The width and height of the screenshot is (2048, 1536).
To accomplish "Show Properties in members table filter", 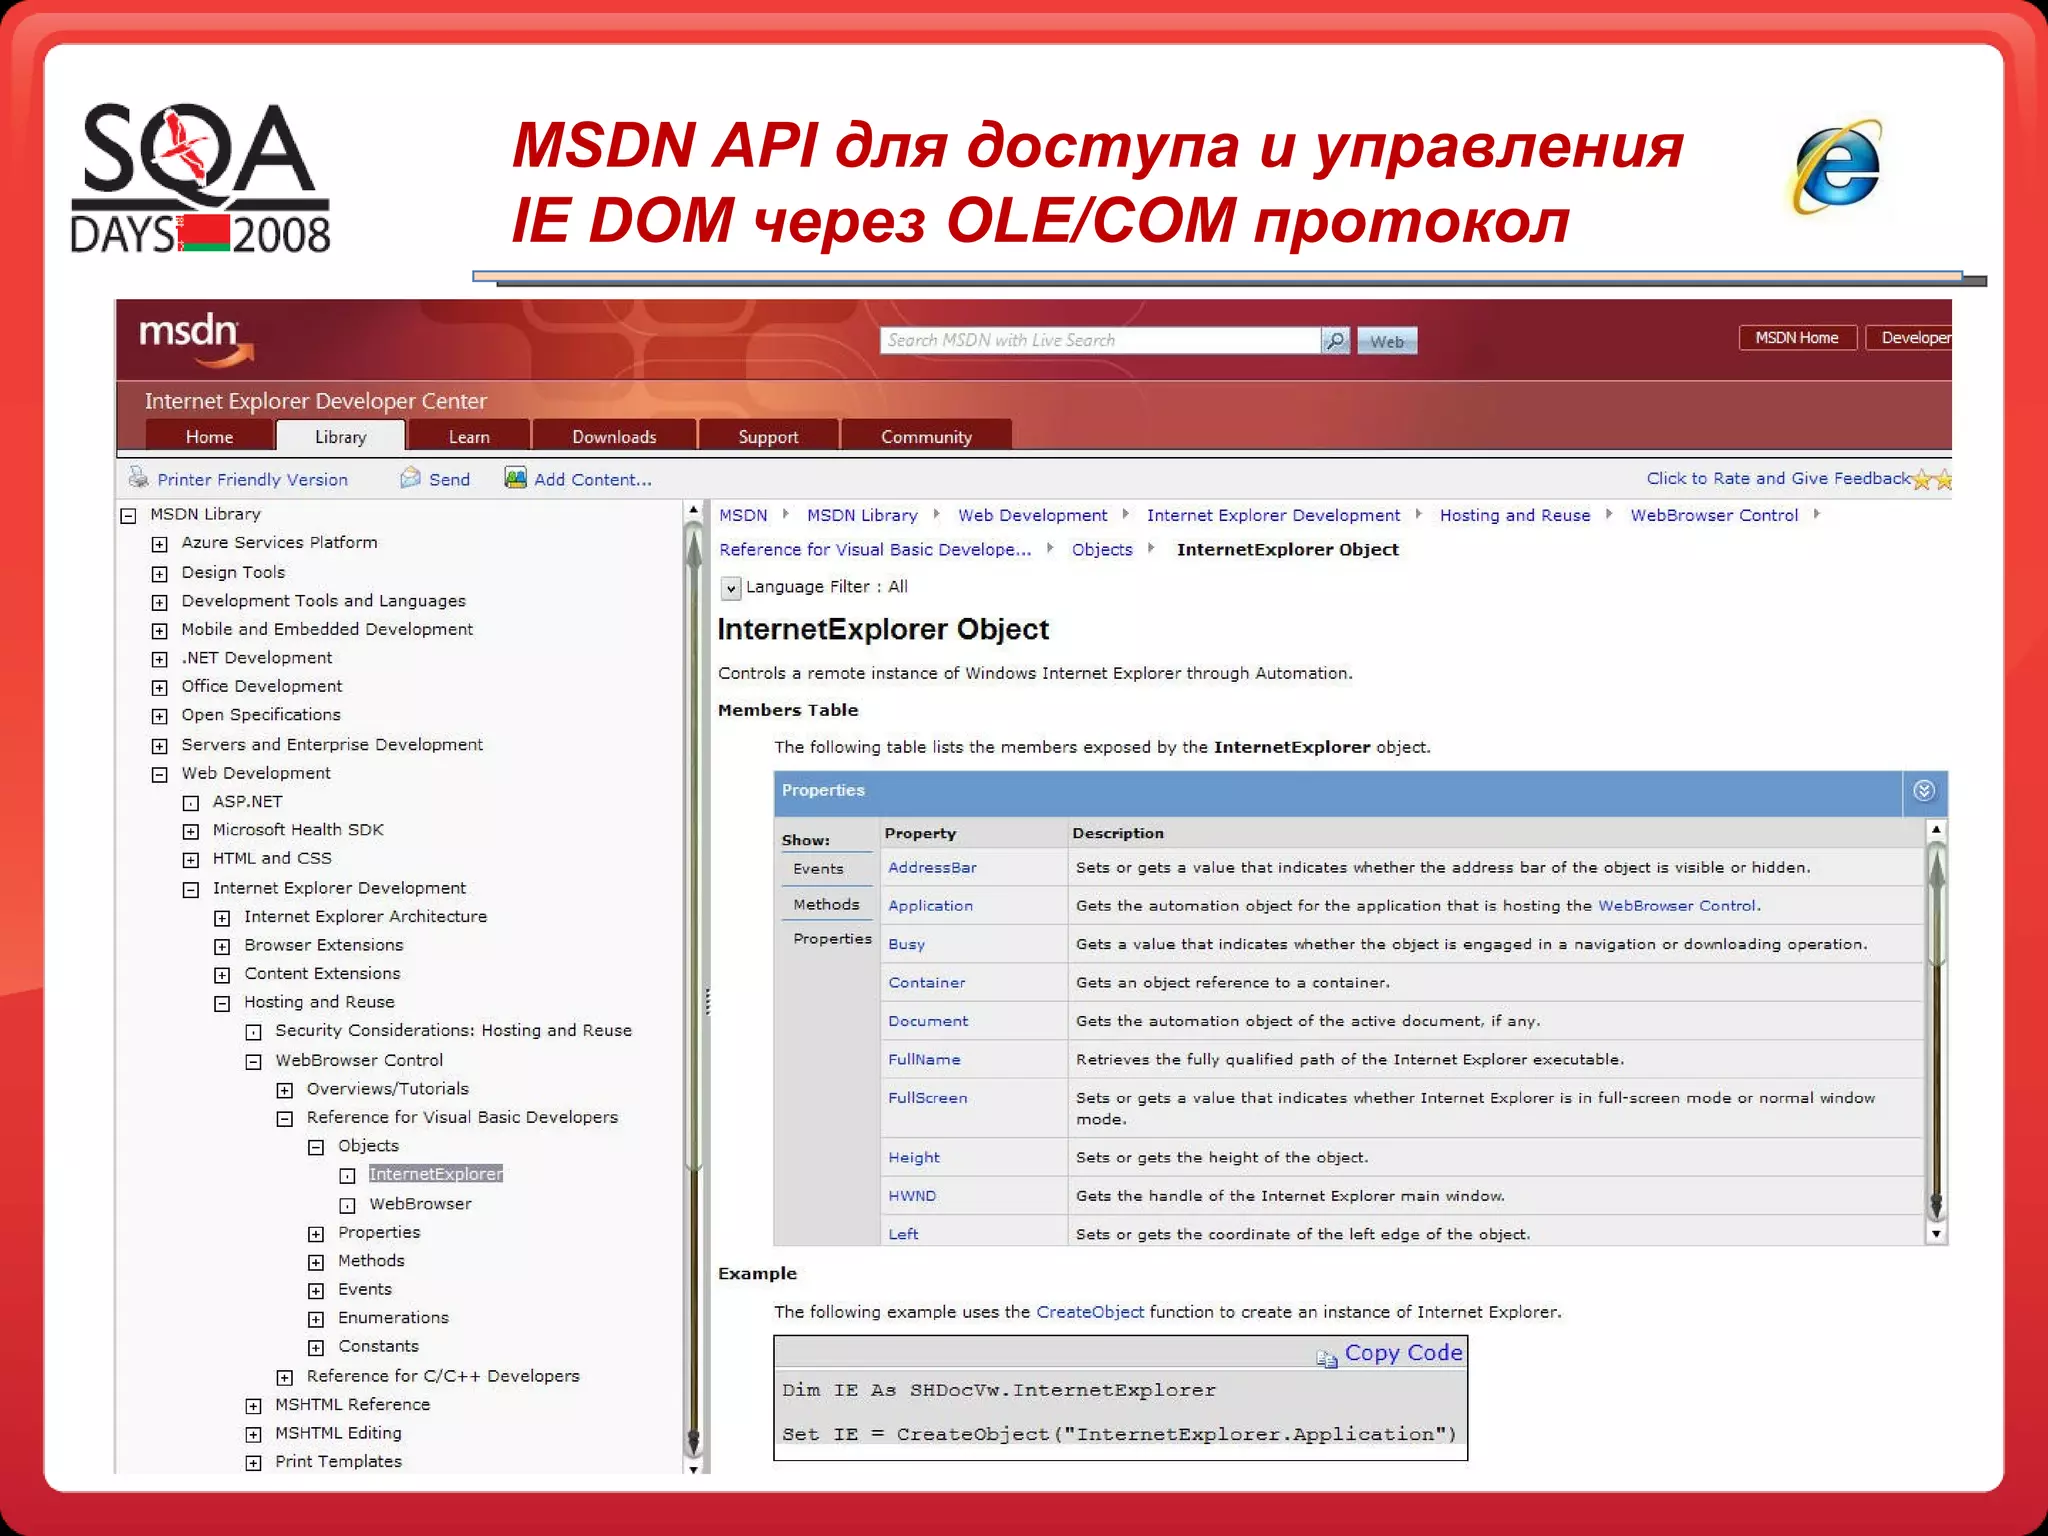I will pyautogui.click(x=832, y=939).
